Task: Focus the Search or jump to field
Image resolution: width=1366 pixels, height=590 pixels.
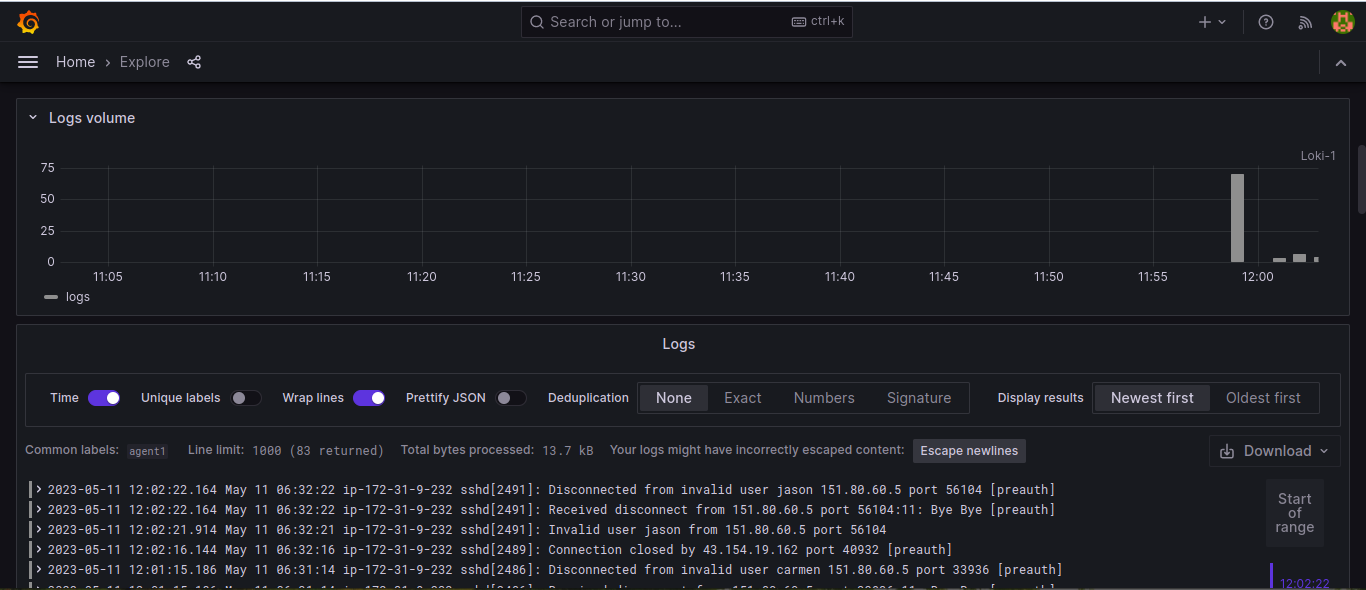Action: coord(687,22)
